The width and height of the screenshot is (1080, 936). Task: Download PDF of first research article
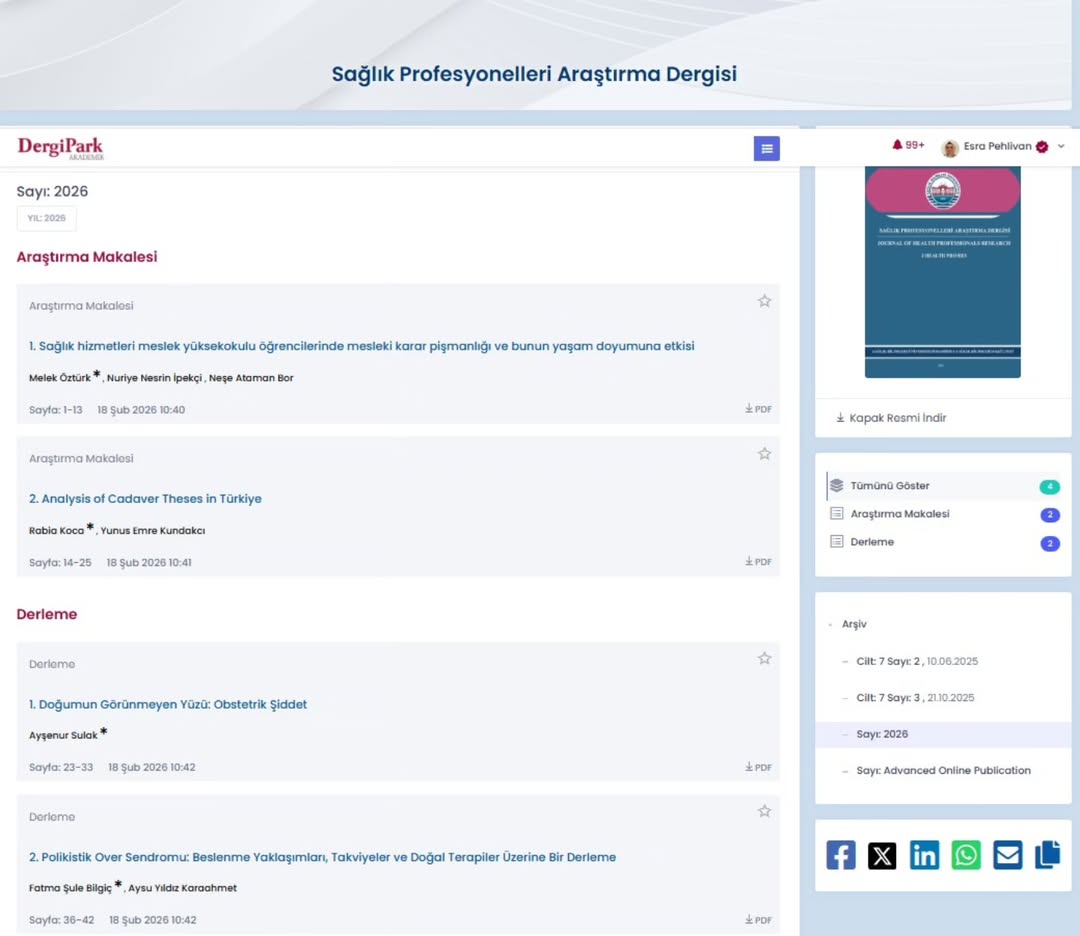[758, 409]
